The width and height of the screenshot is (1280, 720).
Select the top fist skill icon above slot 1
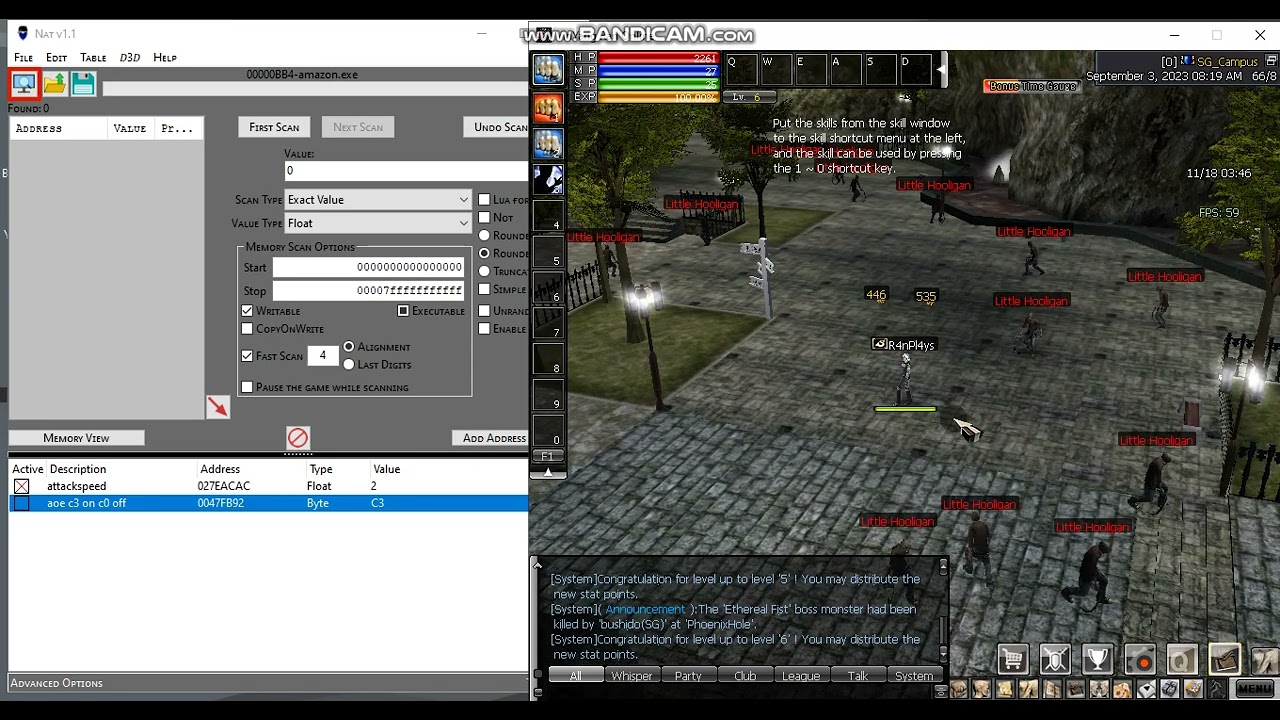pos(548,69)
